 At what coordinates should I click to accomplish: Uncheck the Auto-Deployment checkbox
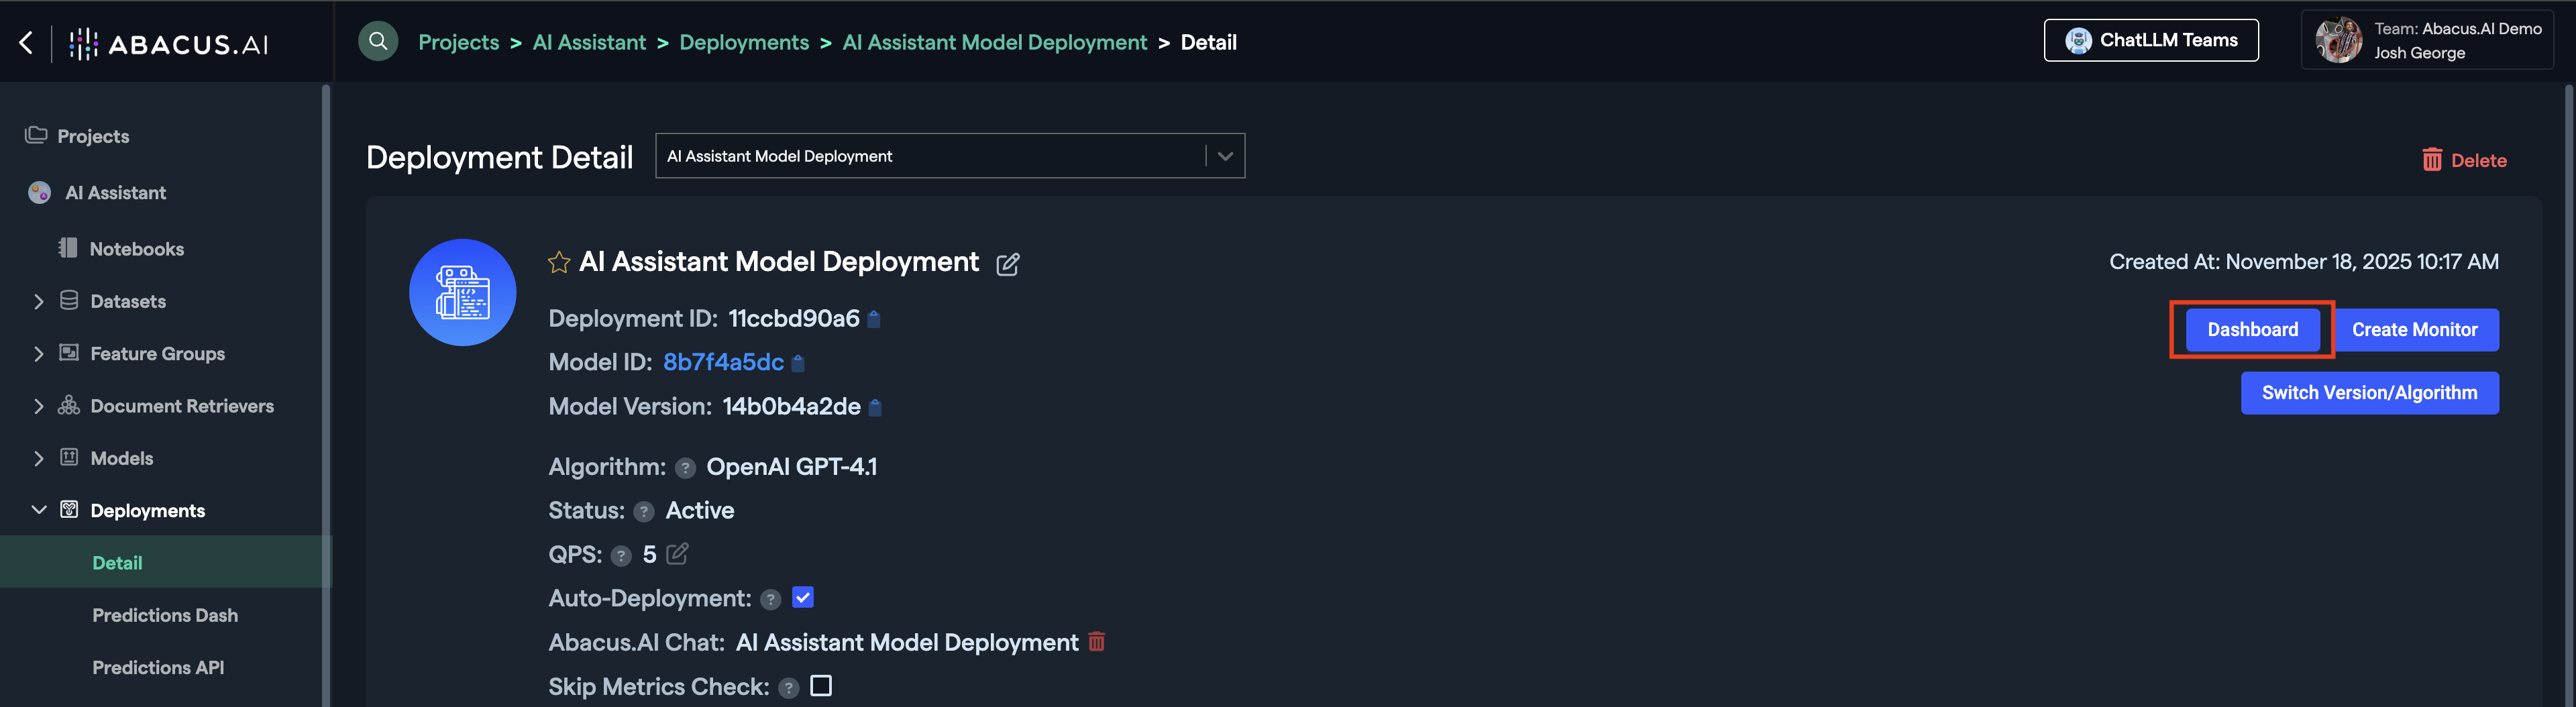(x=802, y=598)
